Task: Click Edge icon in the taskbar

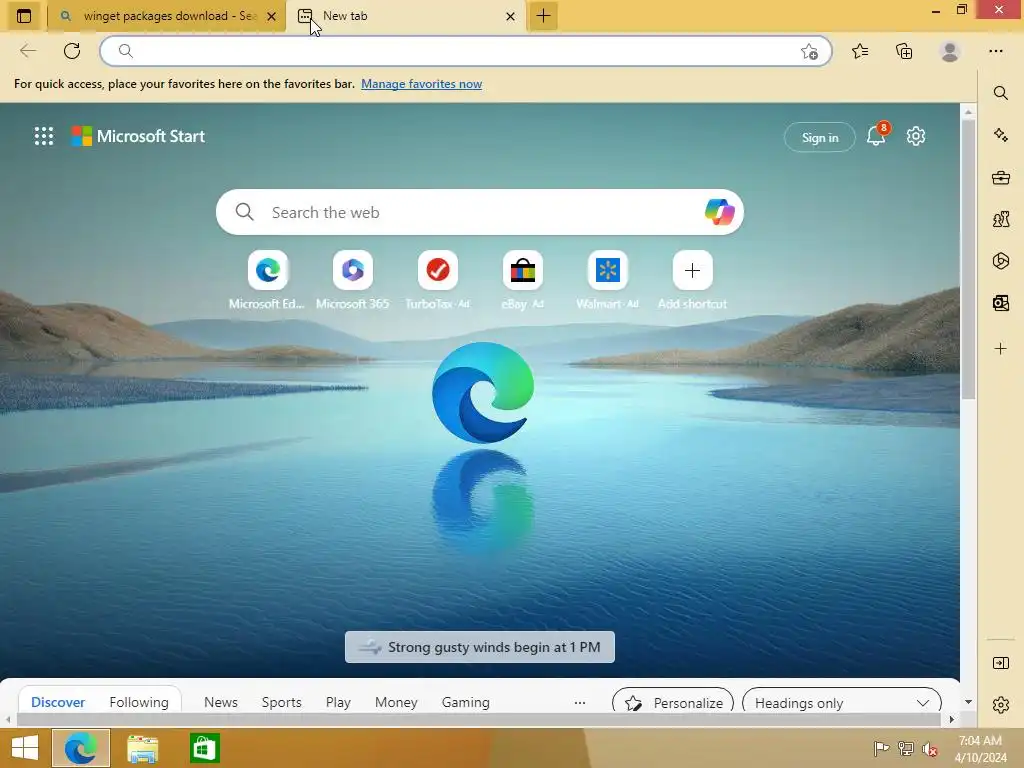Action: pos(80,748)
